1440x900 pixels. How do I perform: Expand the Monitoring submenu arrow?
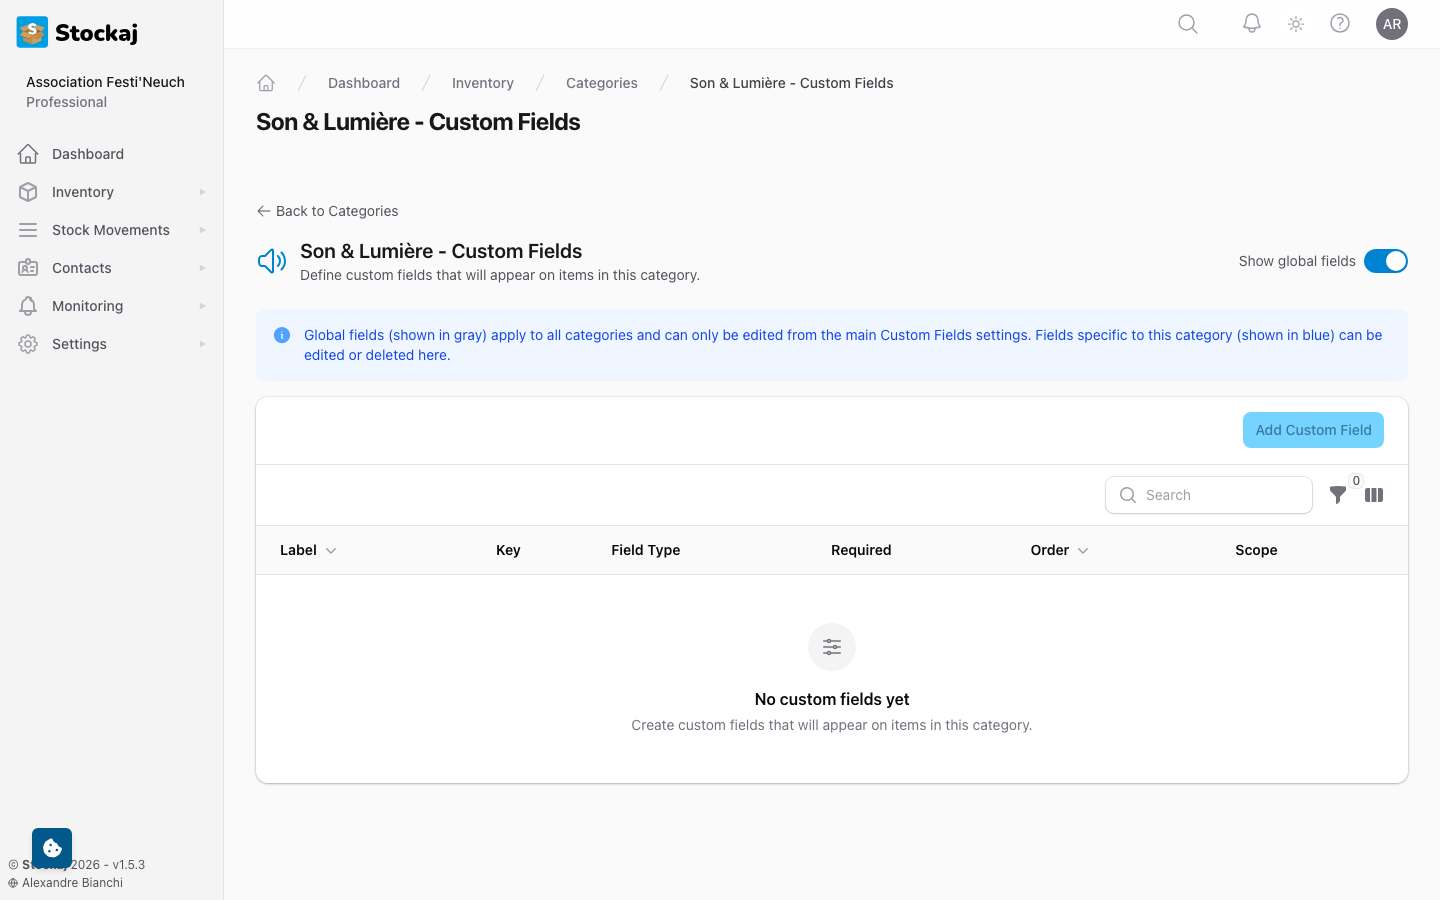[202, 306]
